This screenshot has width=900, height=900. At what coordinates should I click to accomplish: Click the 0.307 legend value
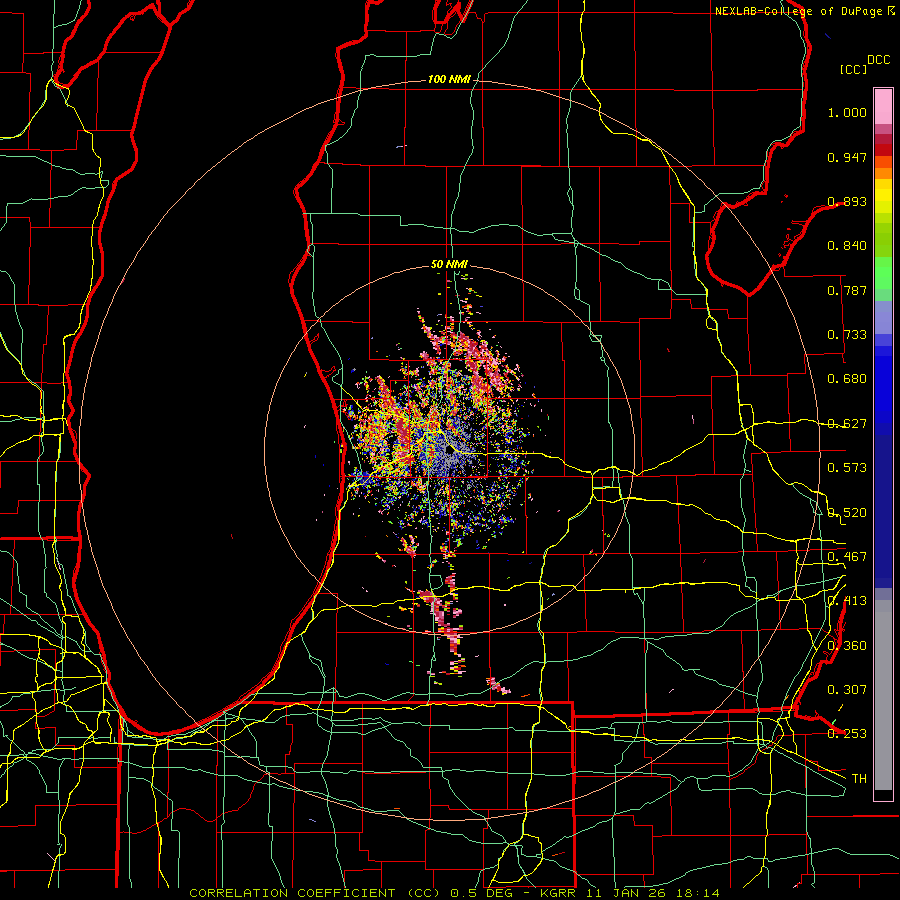847,690
